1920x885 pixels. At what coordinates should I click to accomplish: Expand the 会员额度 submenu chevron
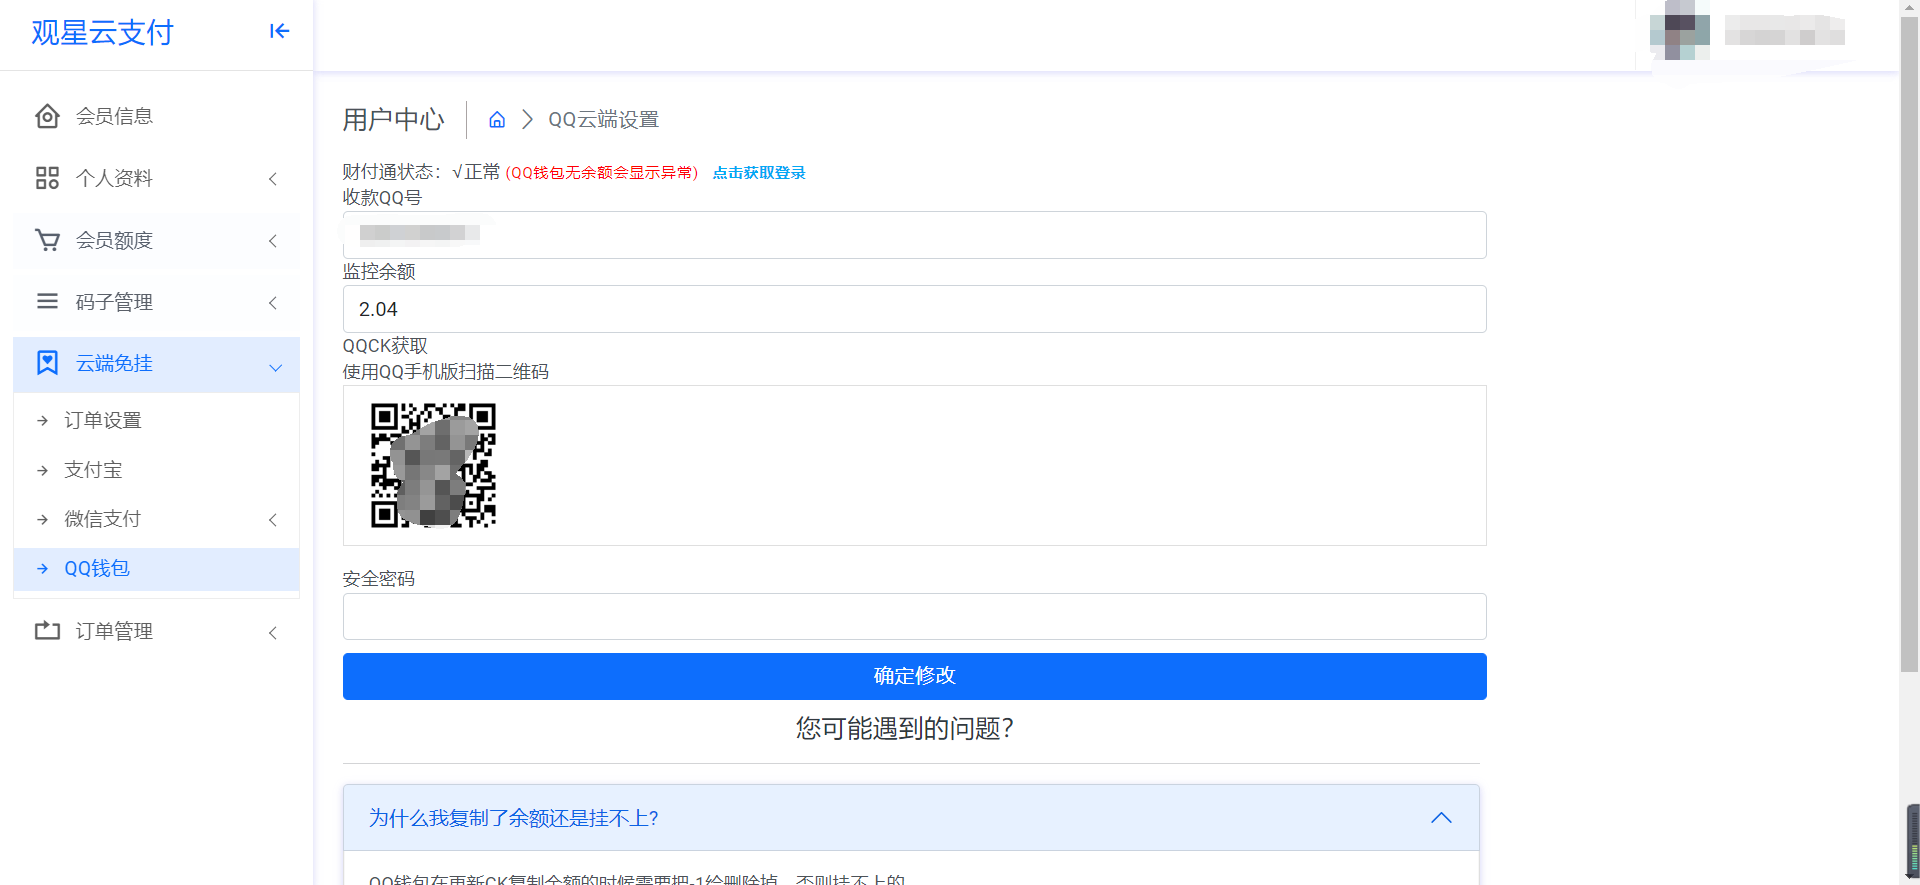point(273,241)
